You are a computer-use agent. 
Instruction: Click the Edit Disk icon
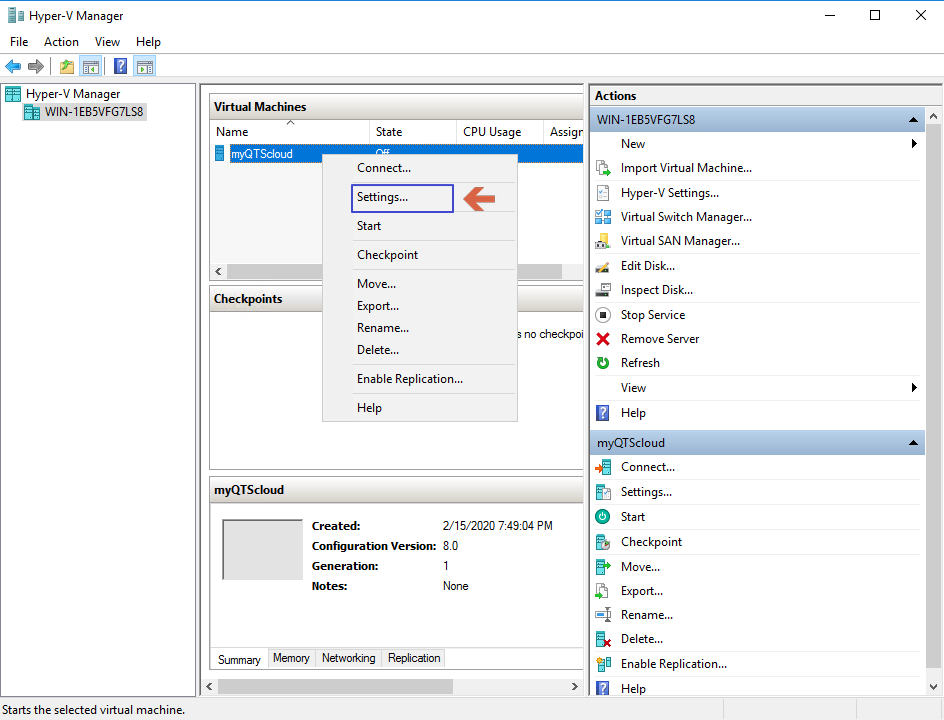click(x=603, y=266)
